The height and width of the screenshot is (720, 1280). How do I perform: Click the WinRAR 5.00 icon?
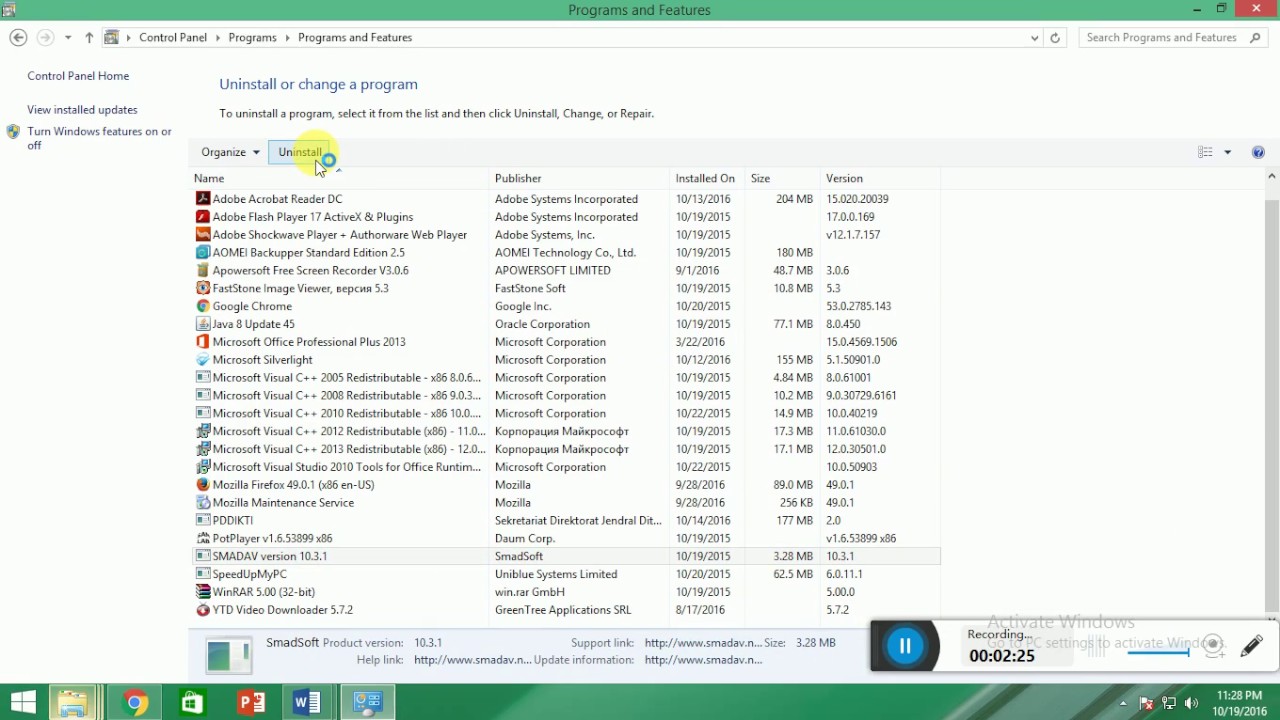(x=203, y=592)
